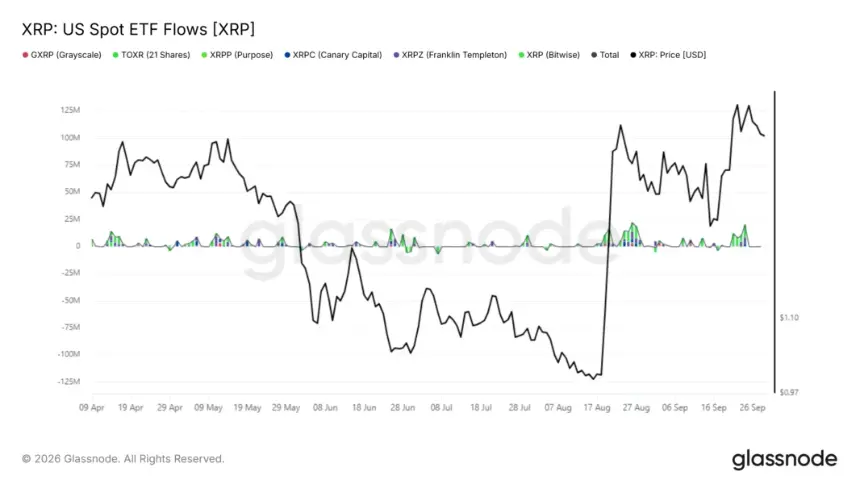The width and height of the screenshot is (860, 484).
Task: Toggle XRPC (Canary Capital) legend entry
Action: (x=333, y=55)
